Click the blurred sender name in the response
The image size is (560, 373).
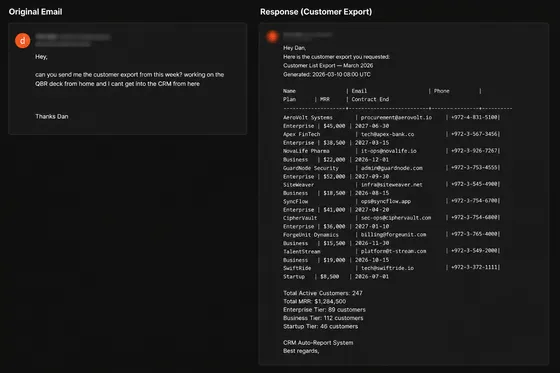click(x=308, y=35)
